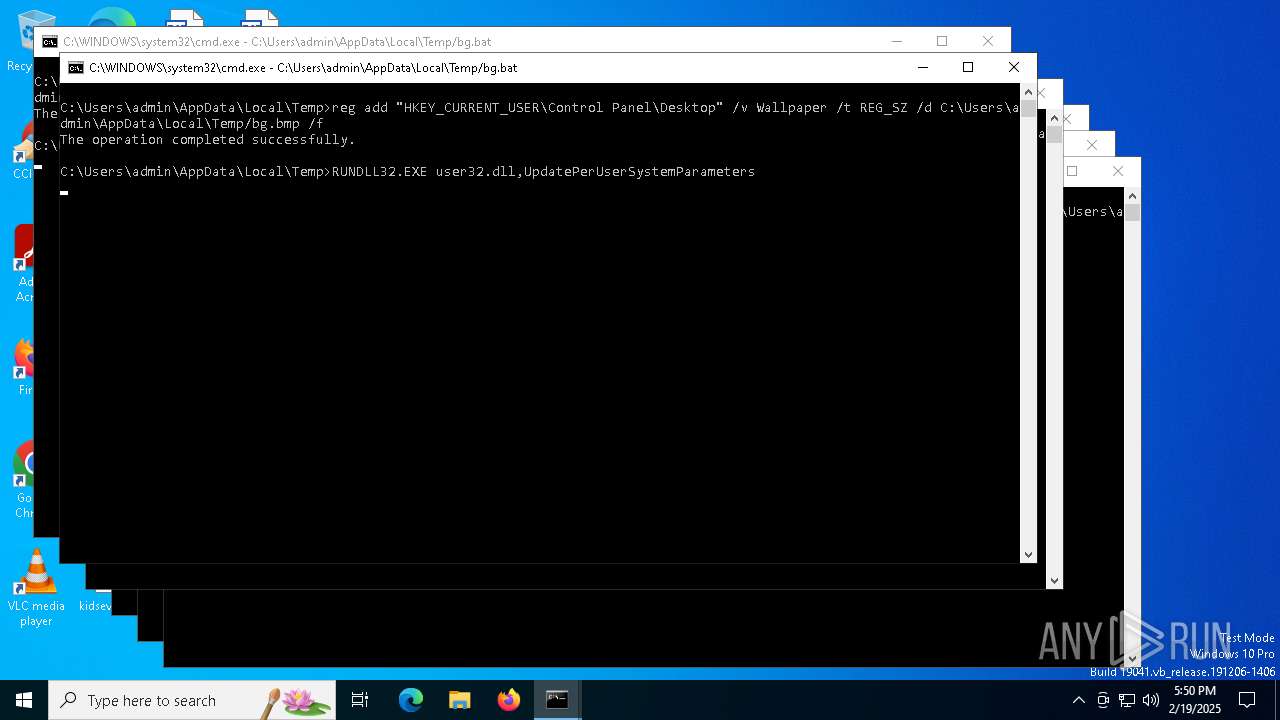Maximize the front cmd.exe window
The height and width of the screenshot is (720, 1280).
coord(968,67)
